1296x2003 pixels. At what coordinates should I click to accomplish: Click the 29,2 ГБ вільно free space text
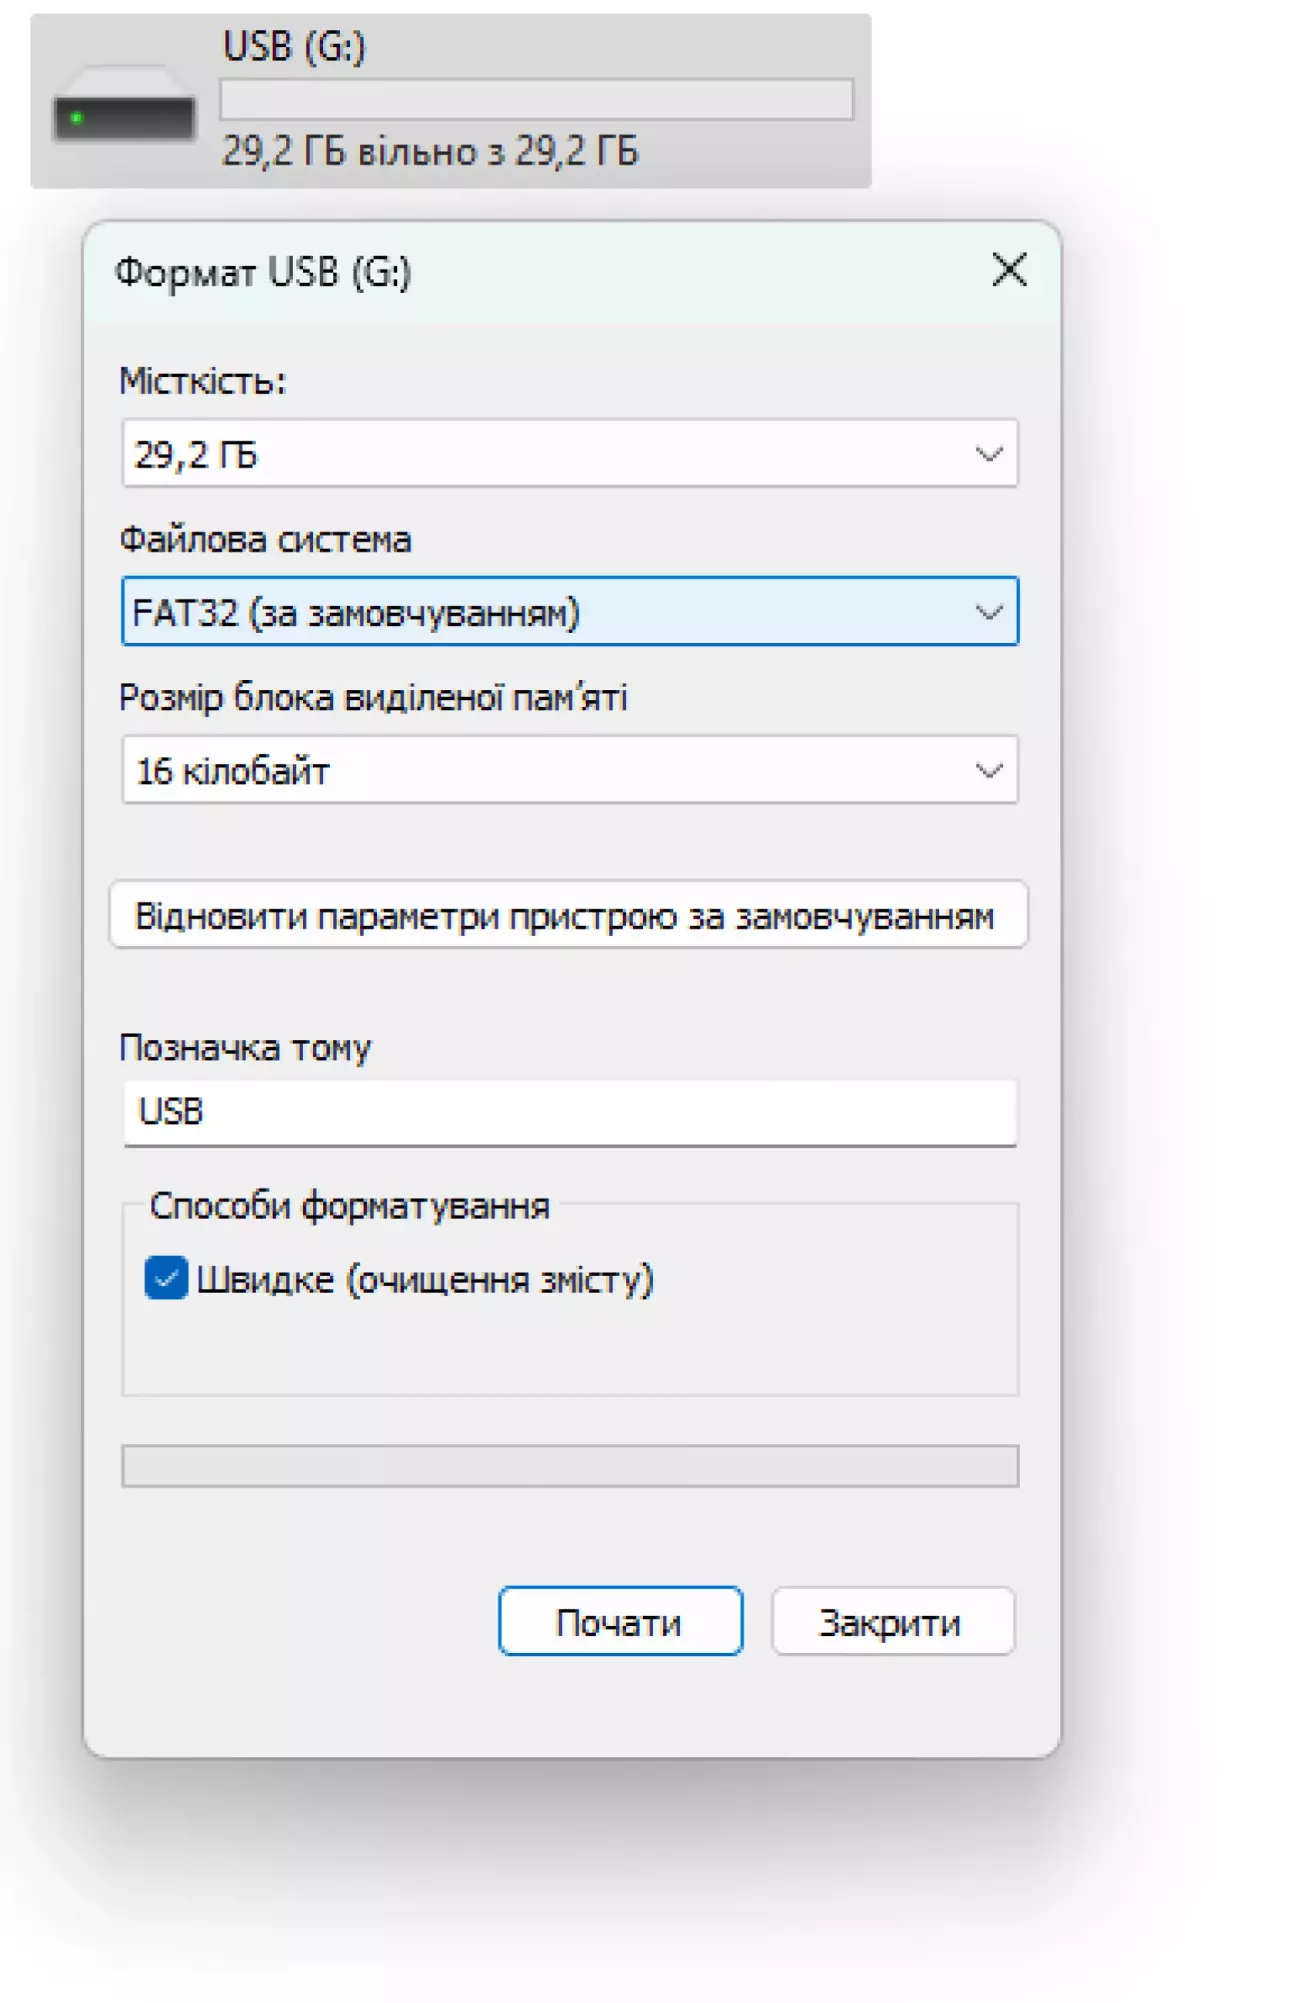pos(430,152)
